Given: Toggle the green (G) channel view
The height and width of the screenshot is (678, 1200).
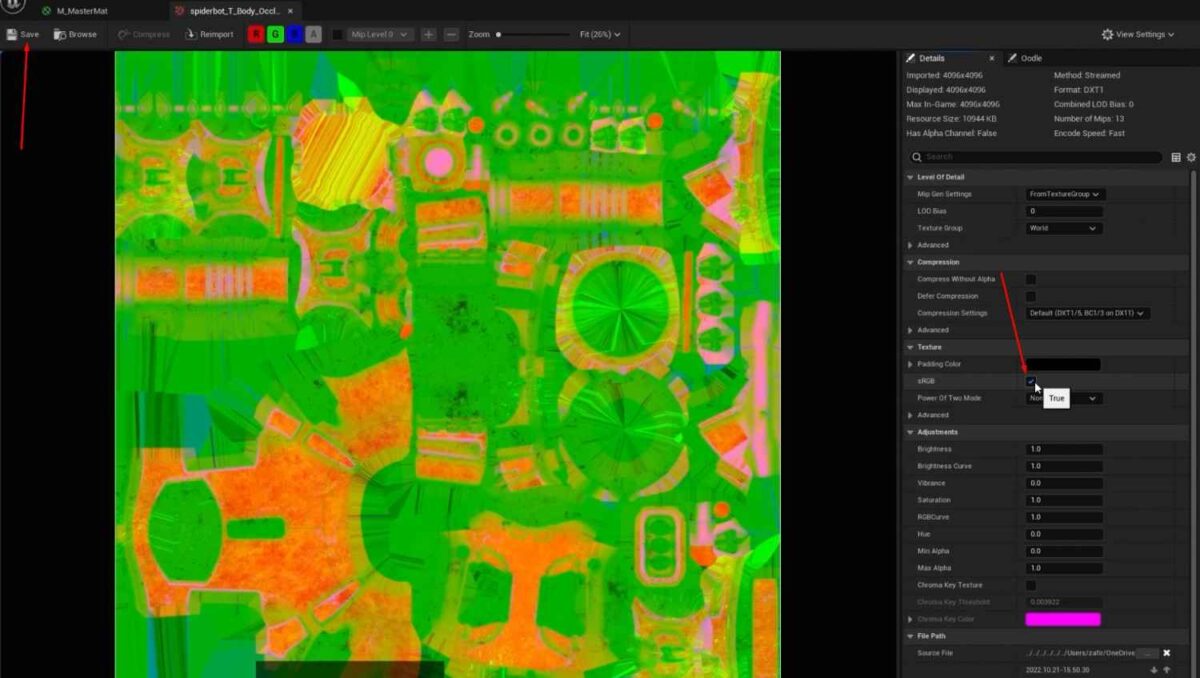Looking at the screenshot, I should (275, 33).
